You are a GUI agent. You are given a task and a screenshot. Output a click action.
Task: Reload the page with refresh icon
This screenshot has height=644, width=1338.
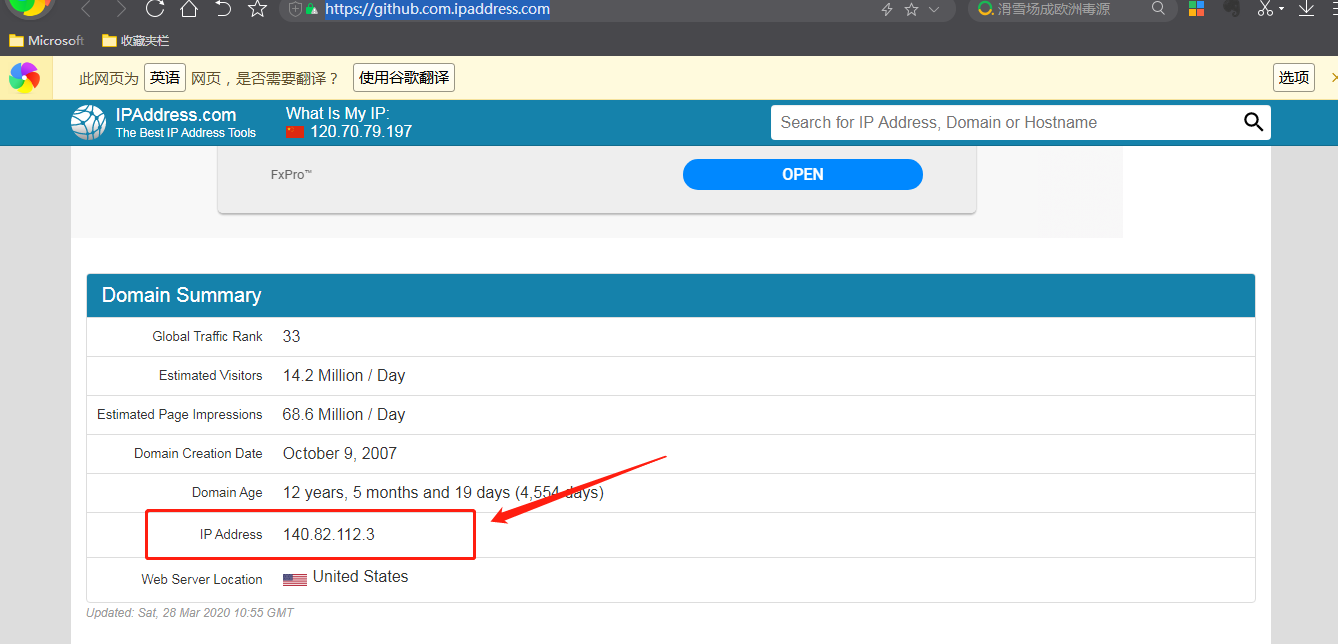tap(154, 9)
